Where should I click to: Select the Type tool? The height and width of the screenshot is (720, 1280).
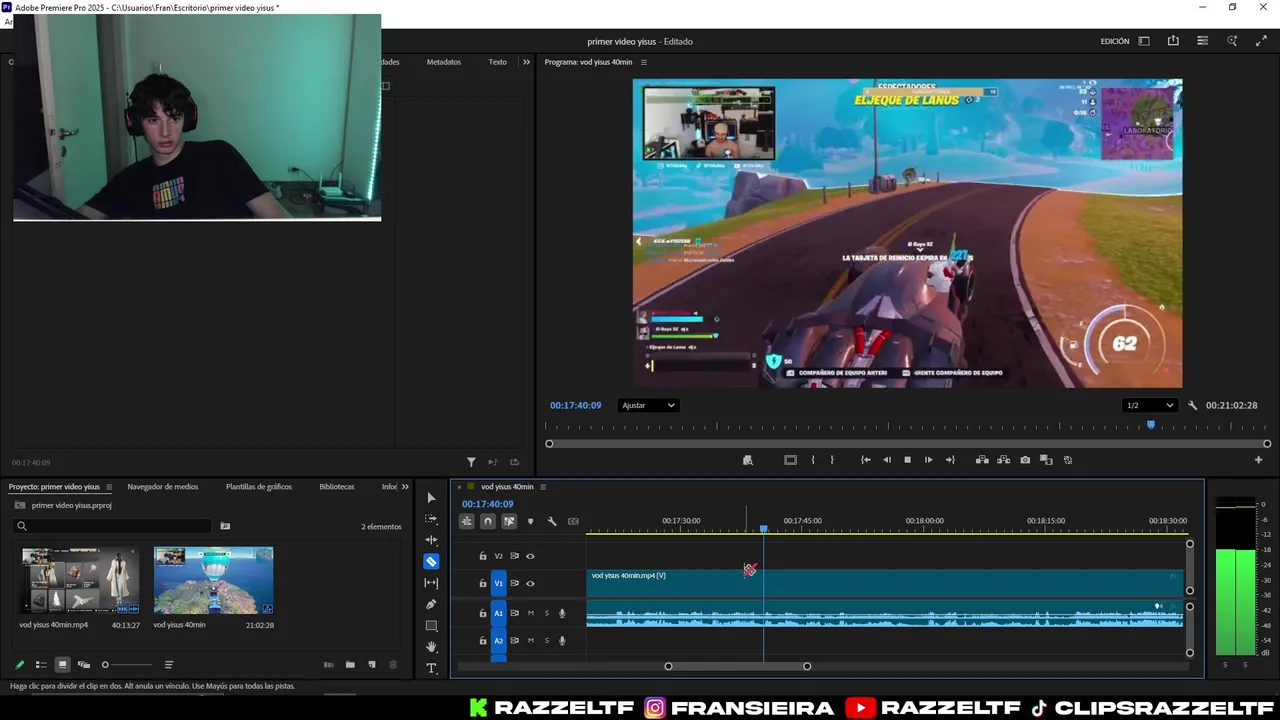[x=431, y=668]
